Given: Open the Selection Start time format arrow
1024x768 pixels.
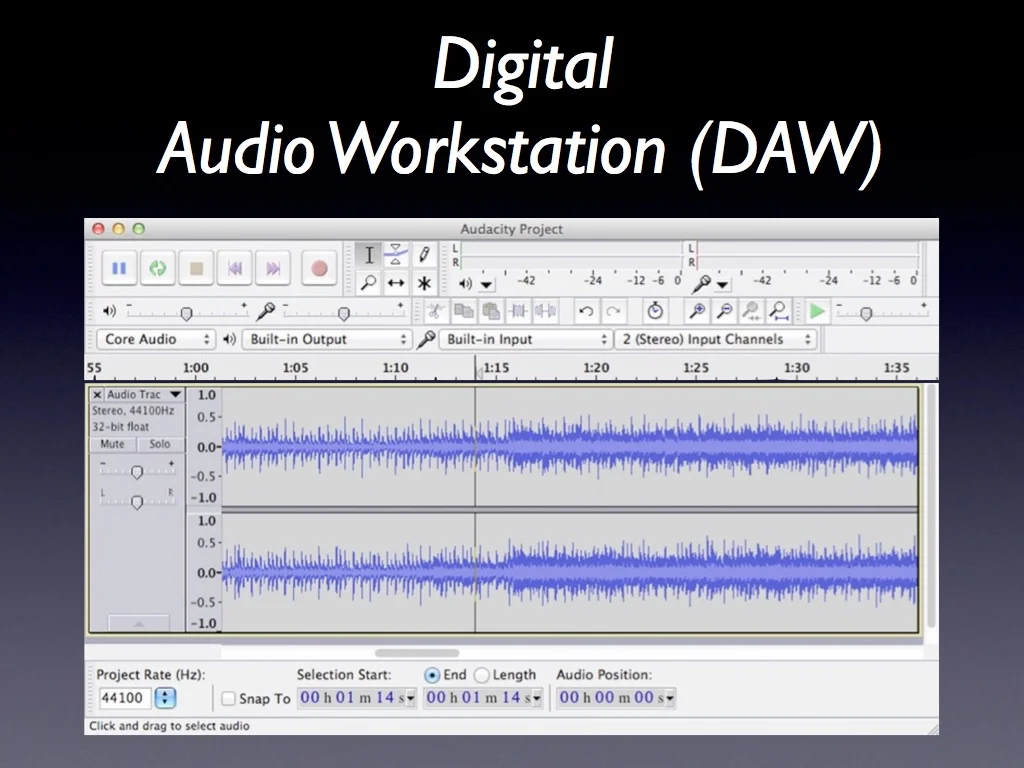Looking at the screenshot, I should point(411,698).
